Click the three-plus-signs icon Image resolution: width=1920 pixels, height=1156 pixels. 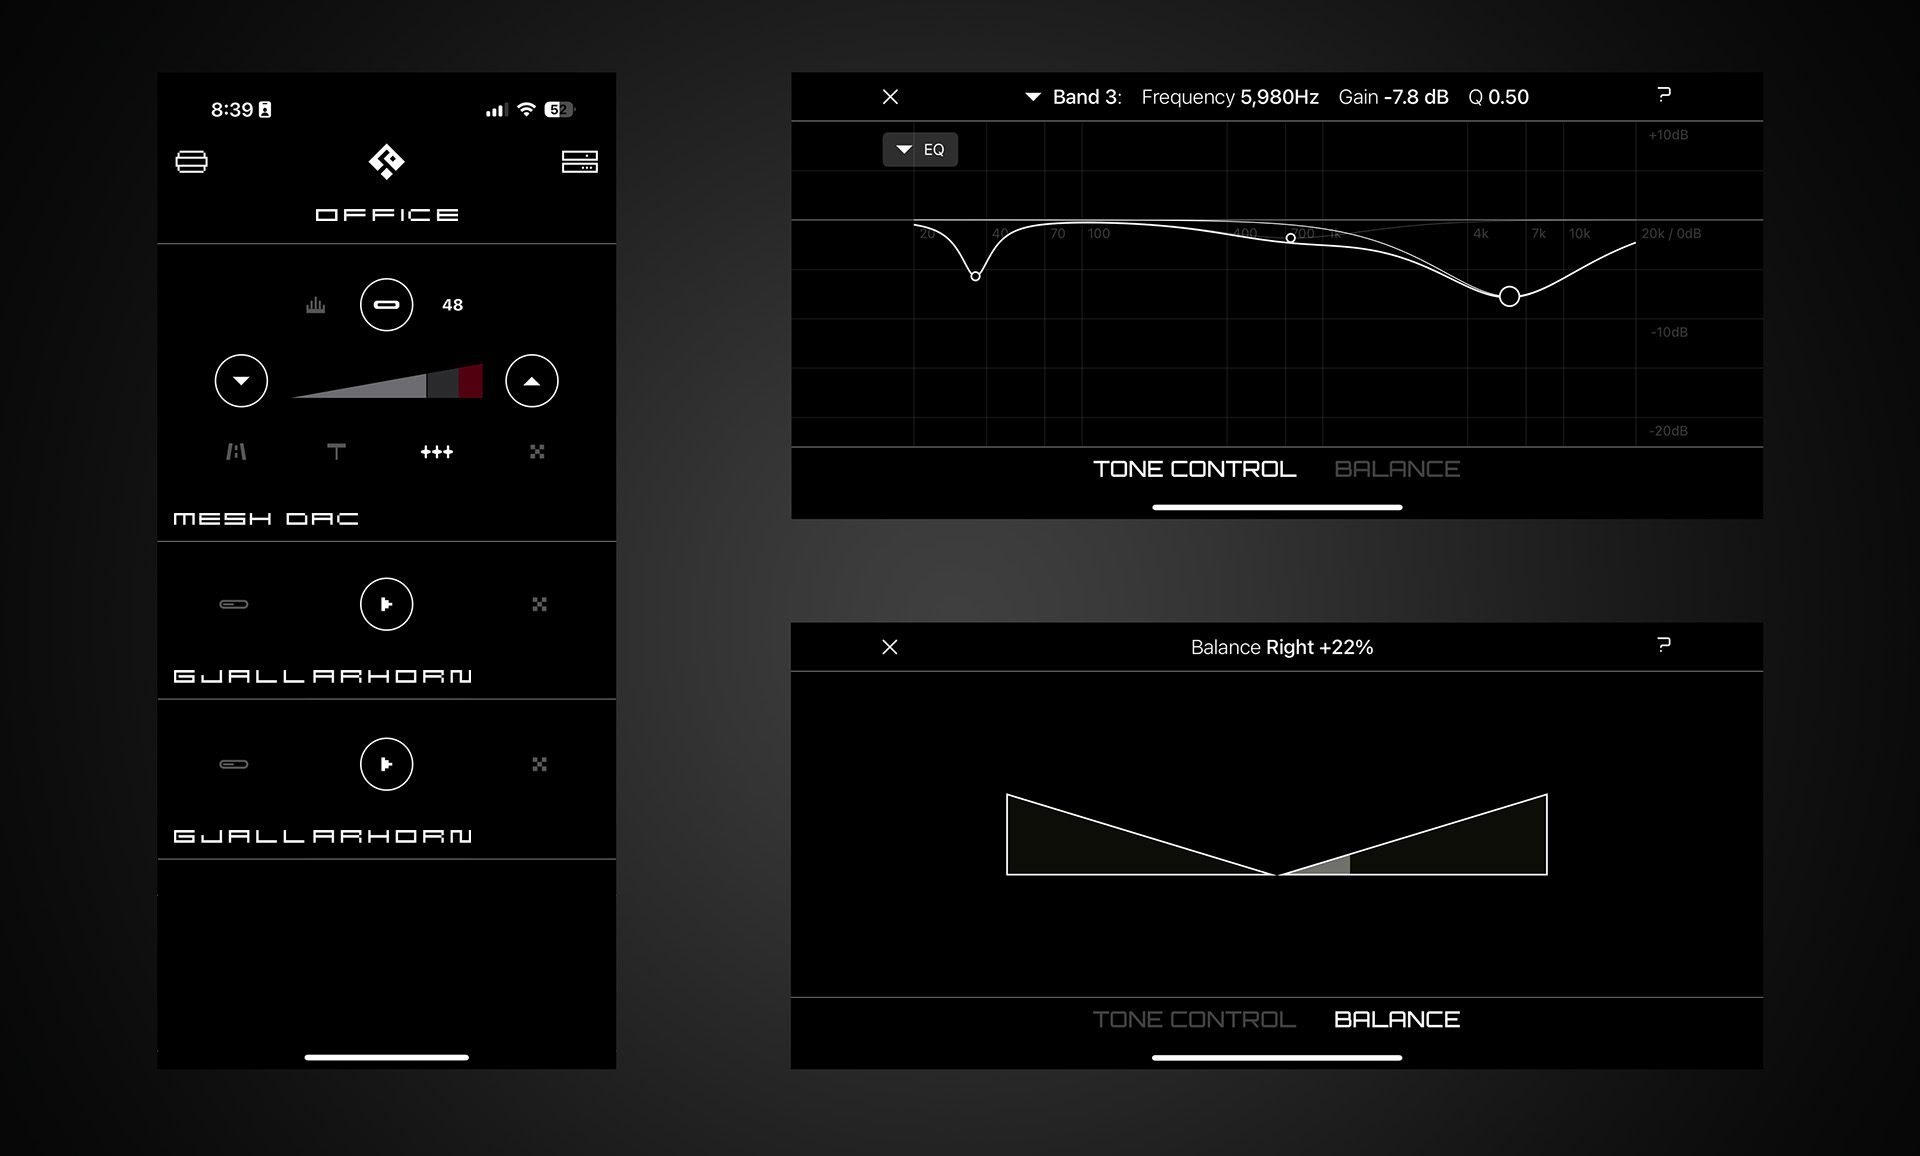click(437, 452)
